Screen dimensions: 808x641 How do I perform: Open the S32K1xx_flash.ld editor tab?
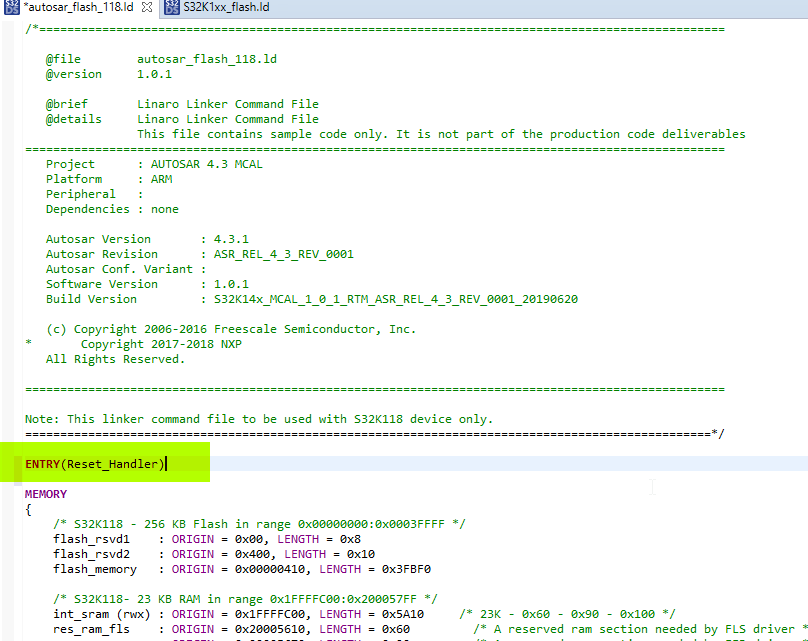pos(226,7)
